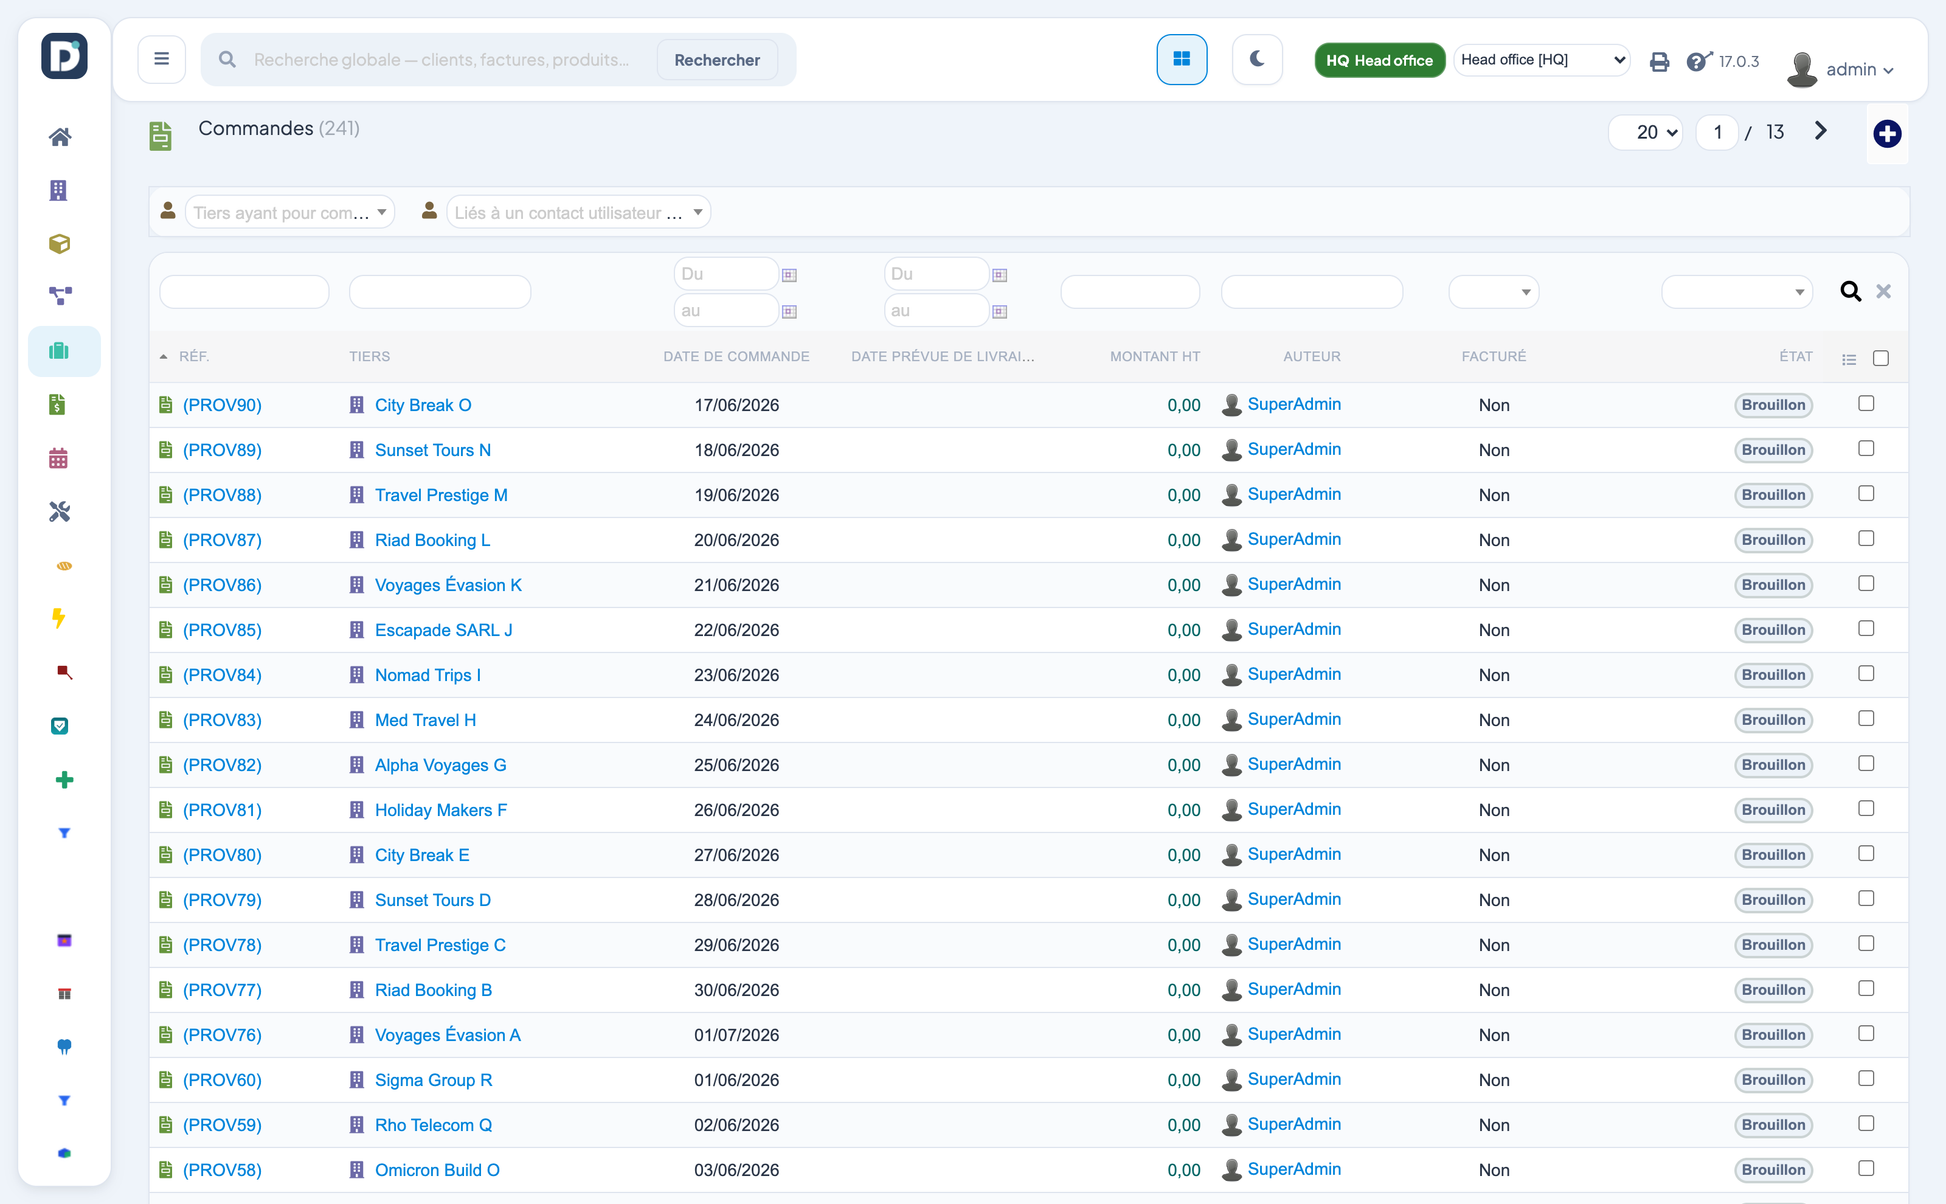Open third party City Break O
Image resolution: width=1946 pixels, height=1204 pixels.
(423, 405)
